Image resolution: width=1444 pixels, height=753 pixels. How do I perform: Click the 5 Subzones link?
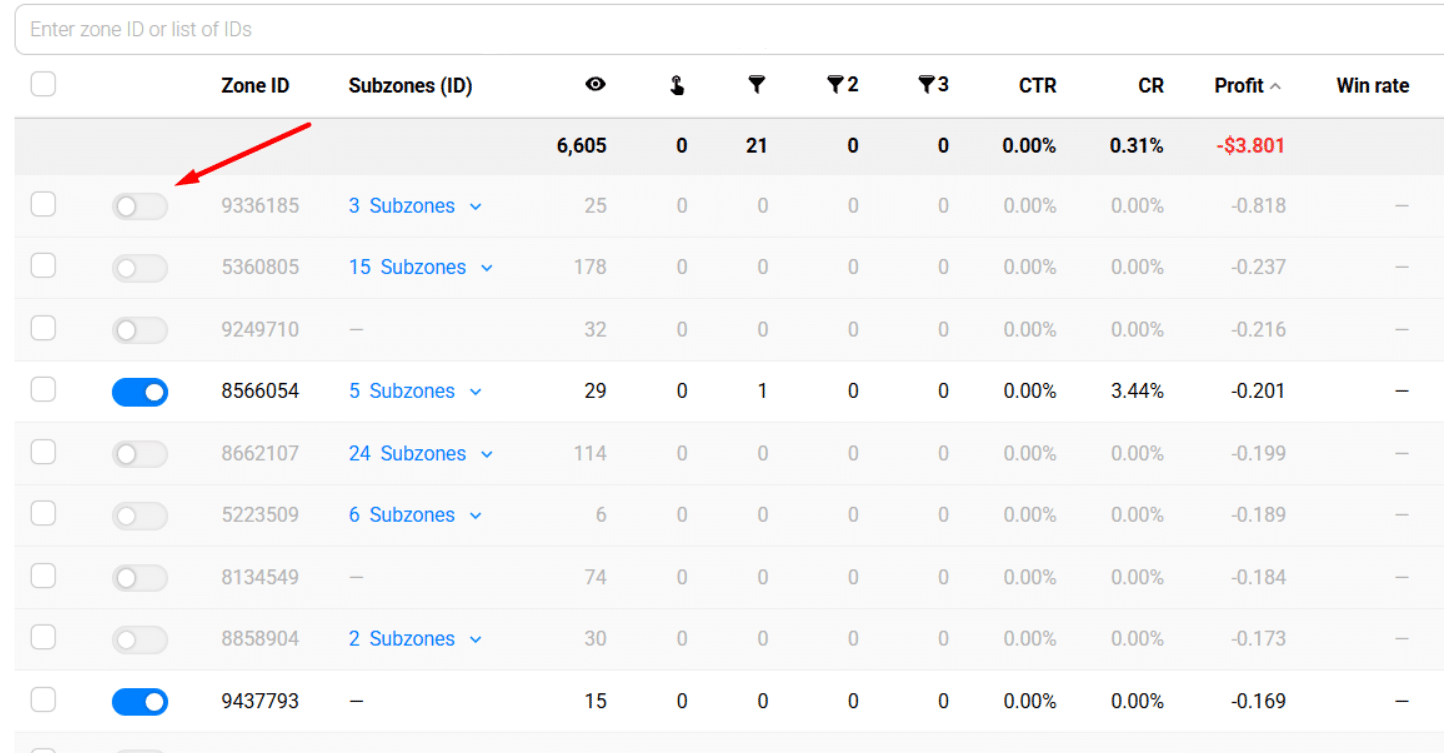click(402, 391)
